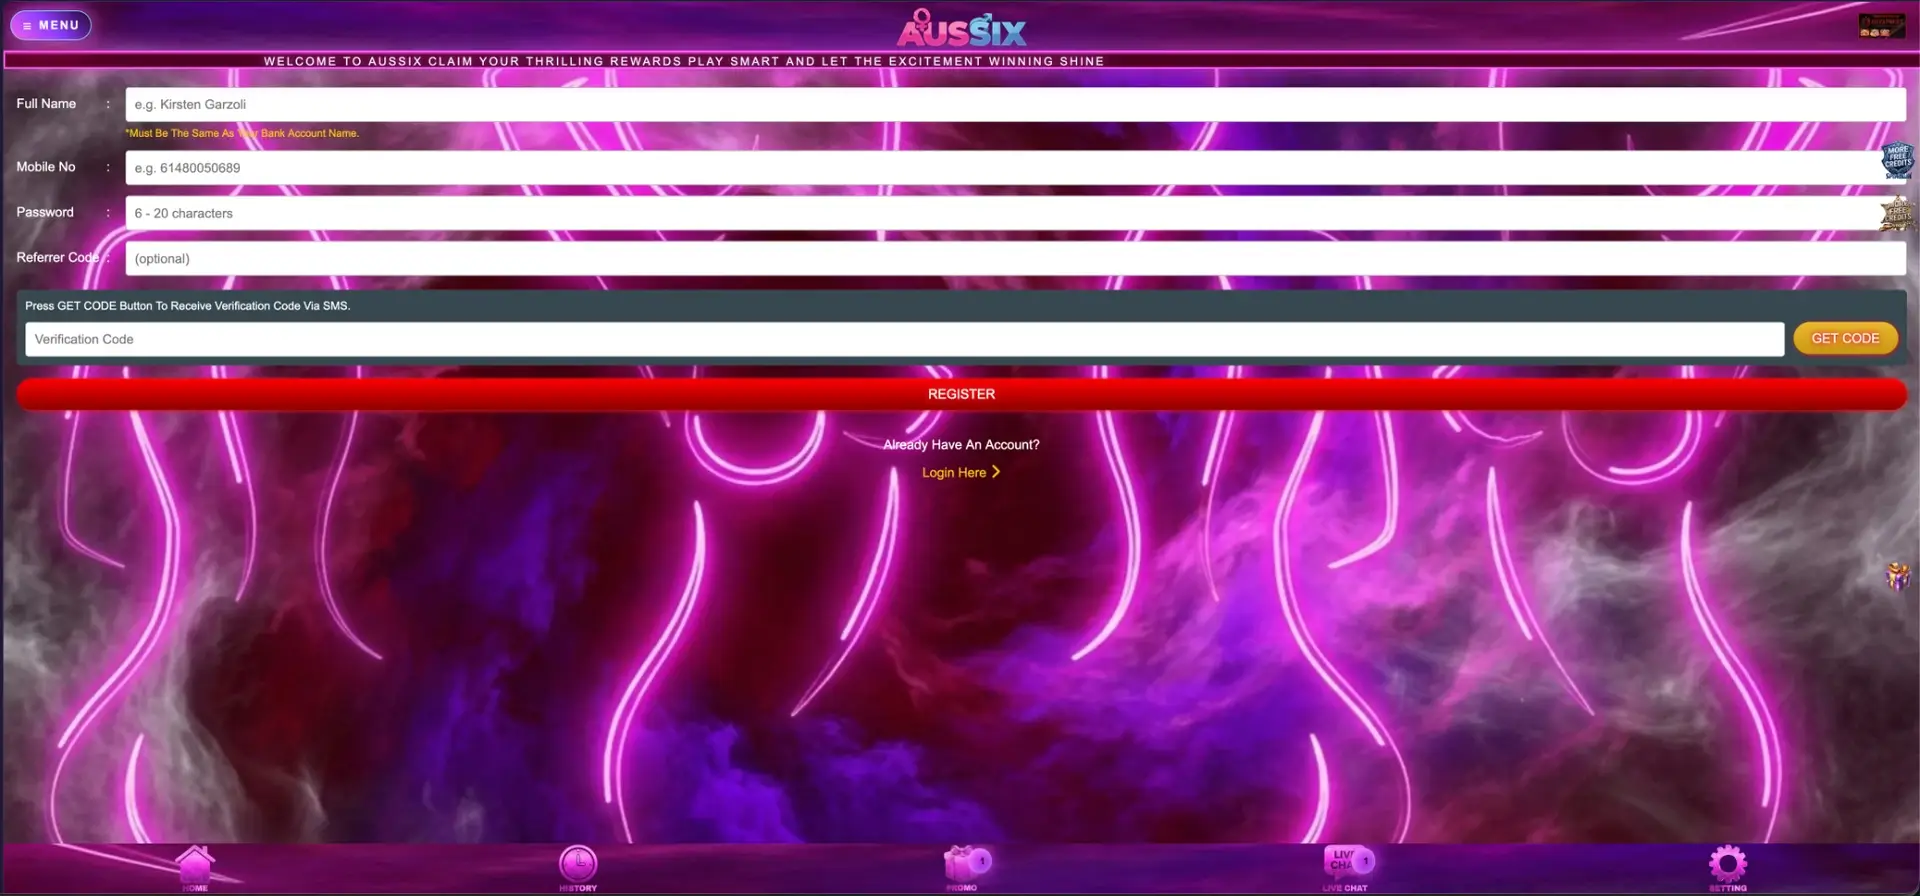Click the 'Press GET CODE Button' instruction text
Image resolution: width=1920 pixels, height=896 pixels.
point(188,306)
